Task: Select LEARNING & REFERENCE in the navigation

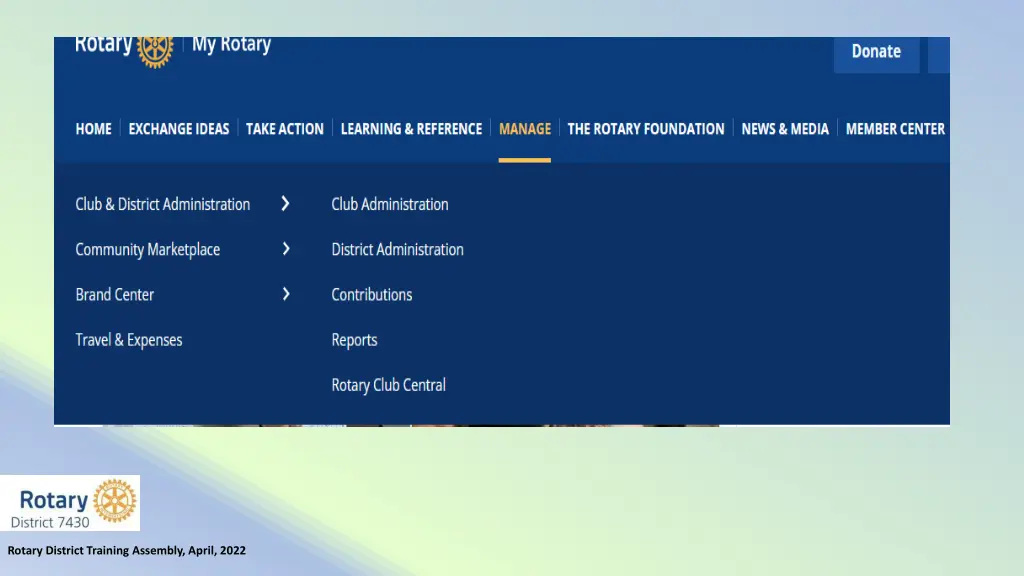Action: coord(411,129)
